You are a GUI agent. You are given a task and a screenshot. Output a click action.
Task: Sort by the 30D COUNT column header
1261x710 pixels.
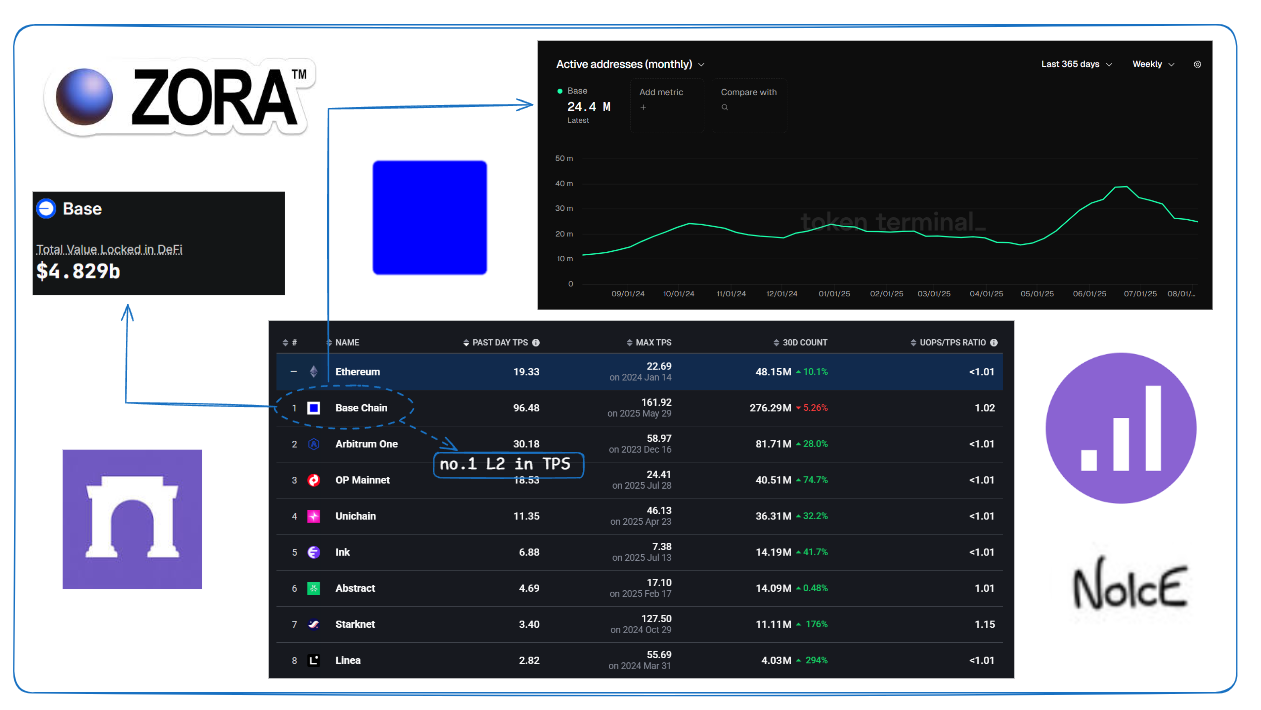[799, 343]
